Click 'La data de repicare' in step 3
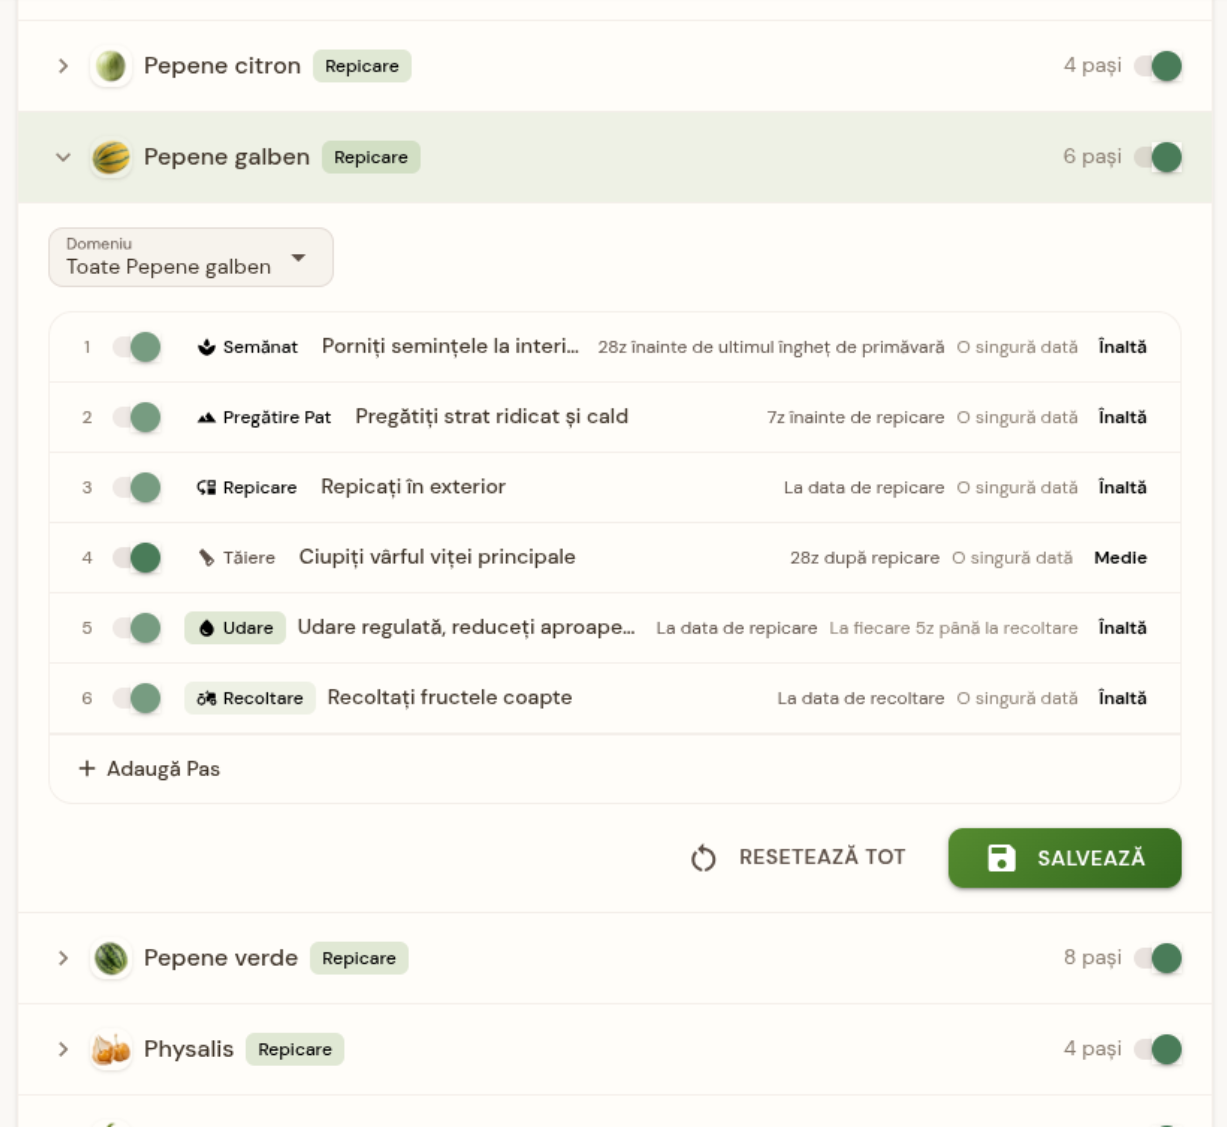1227x1127 pixels. click(x=864, y=487)
